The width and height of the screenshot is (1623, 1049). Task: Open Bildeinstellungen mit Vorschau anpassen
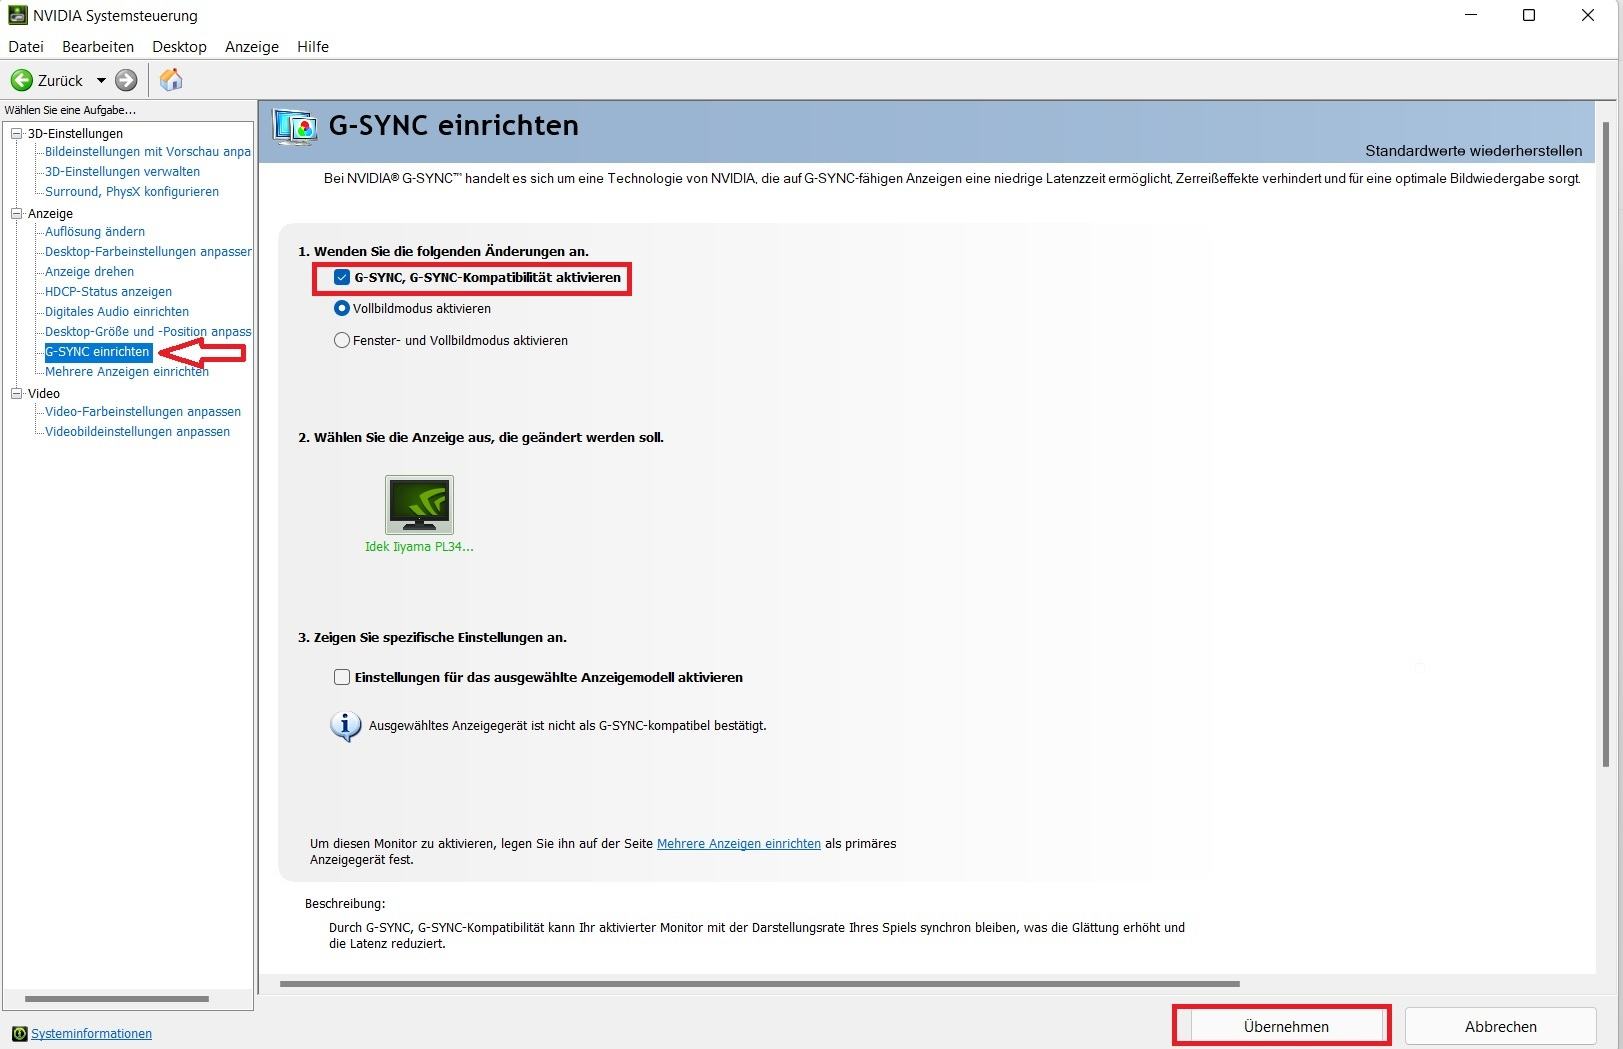(x=148, y=152)
